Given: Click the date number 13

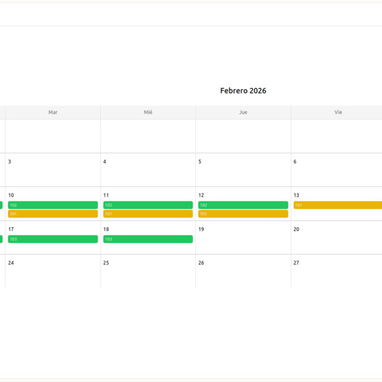Looking at the screenshot, I should [x=296, y=195].
